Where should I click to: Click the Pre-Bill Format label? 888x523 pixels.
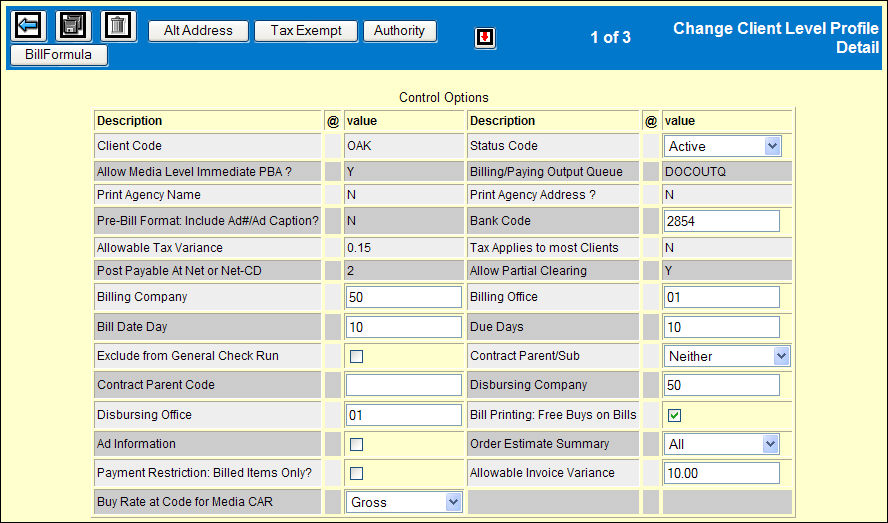click(x=208, y=221)
